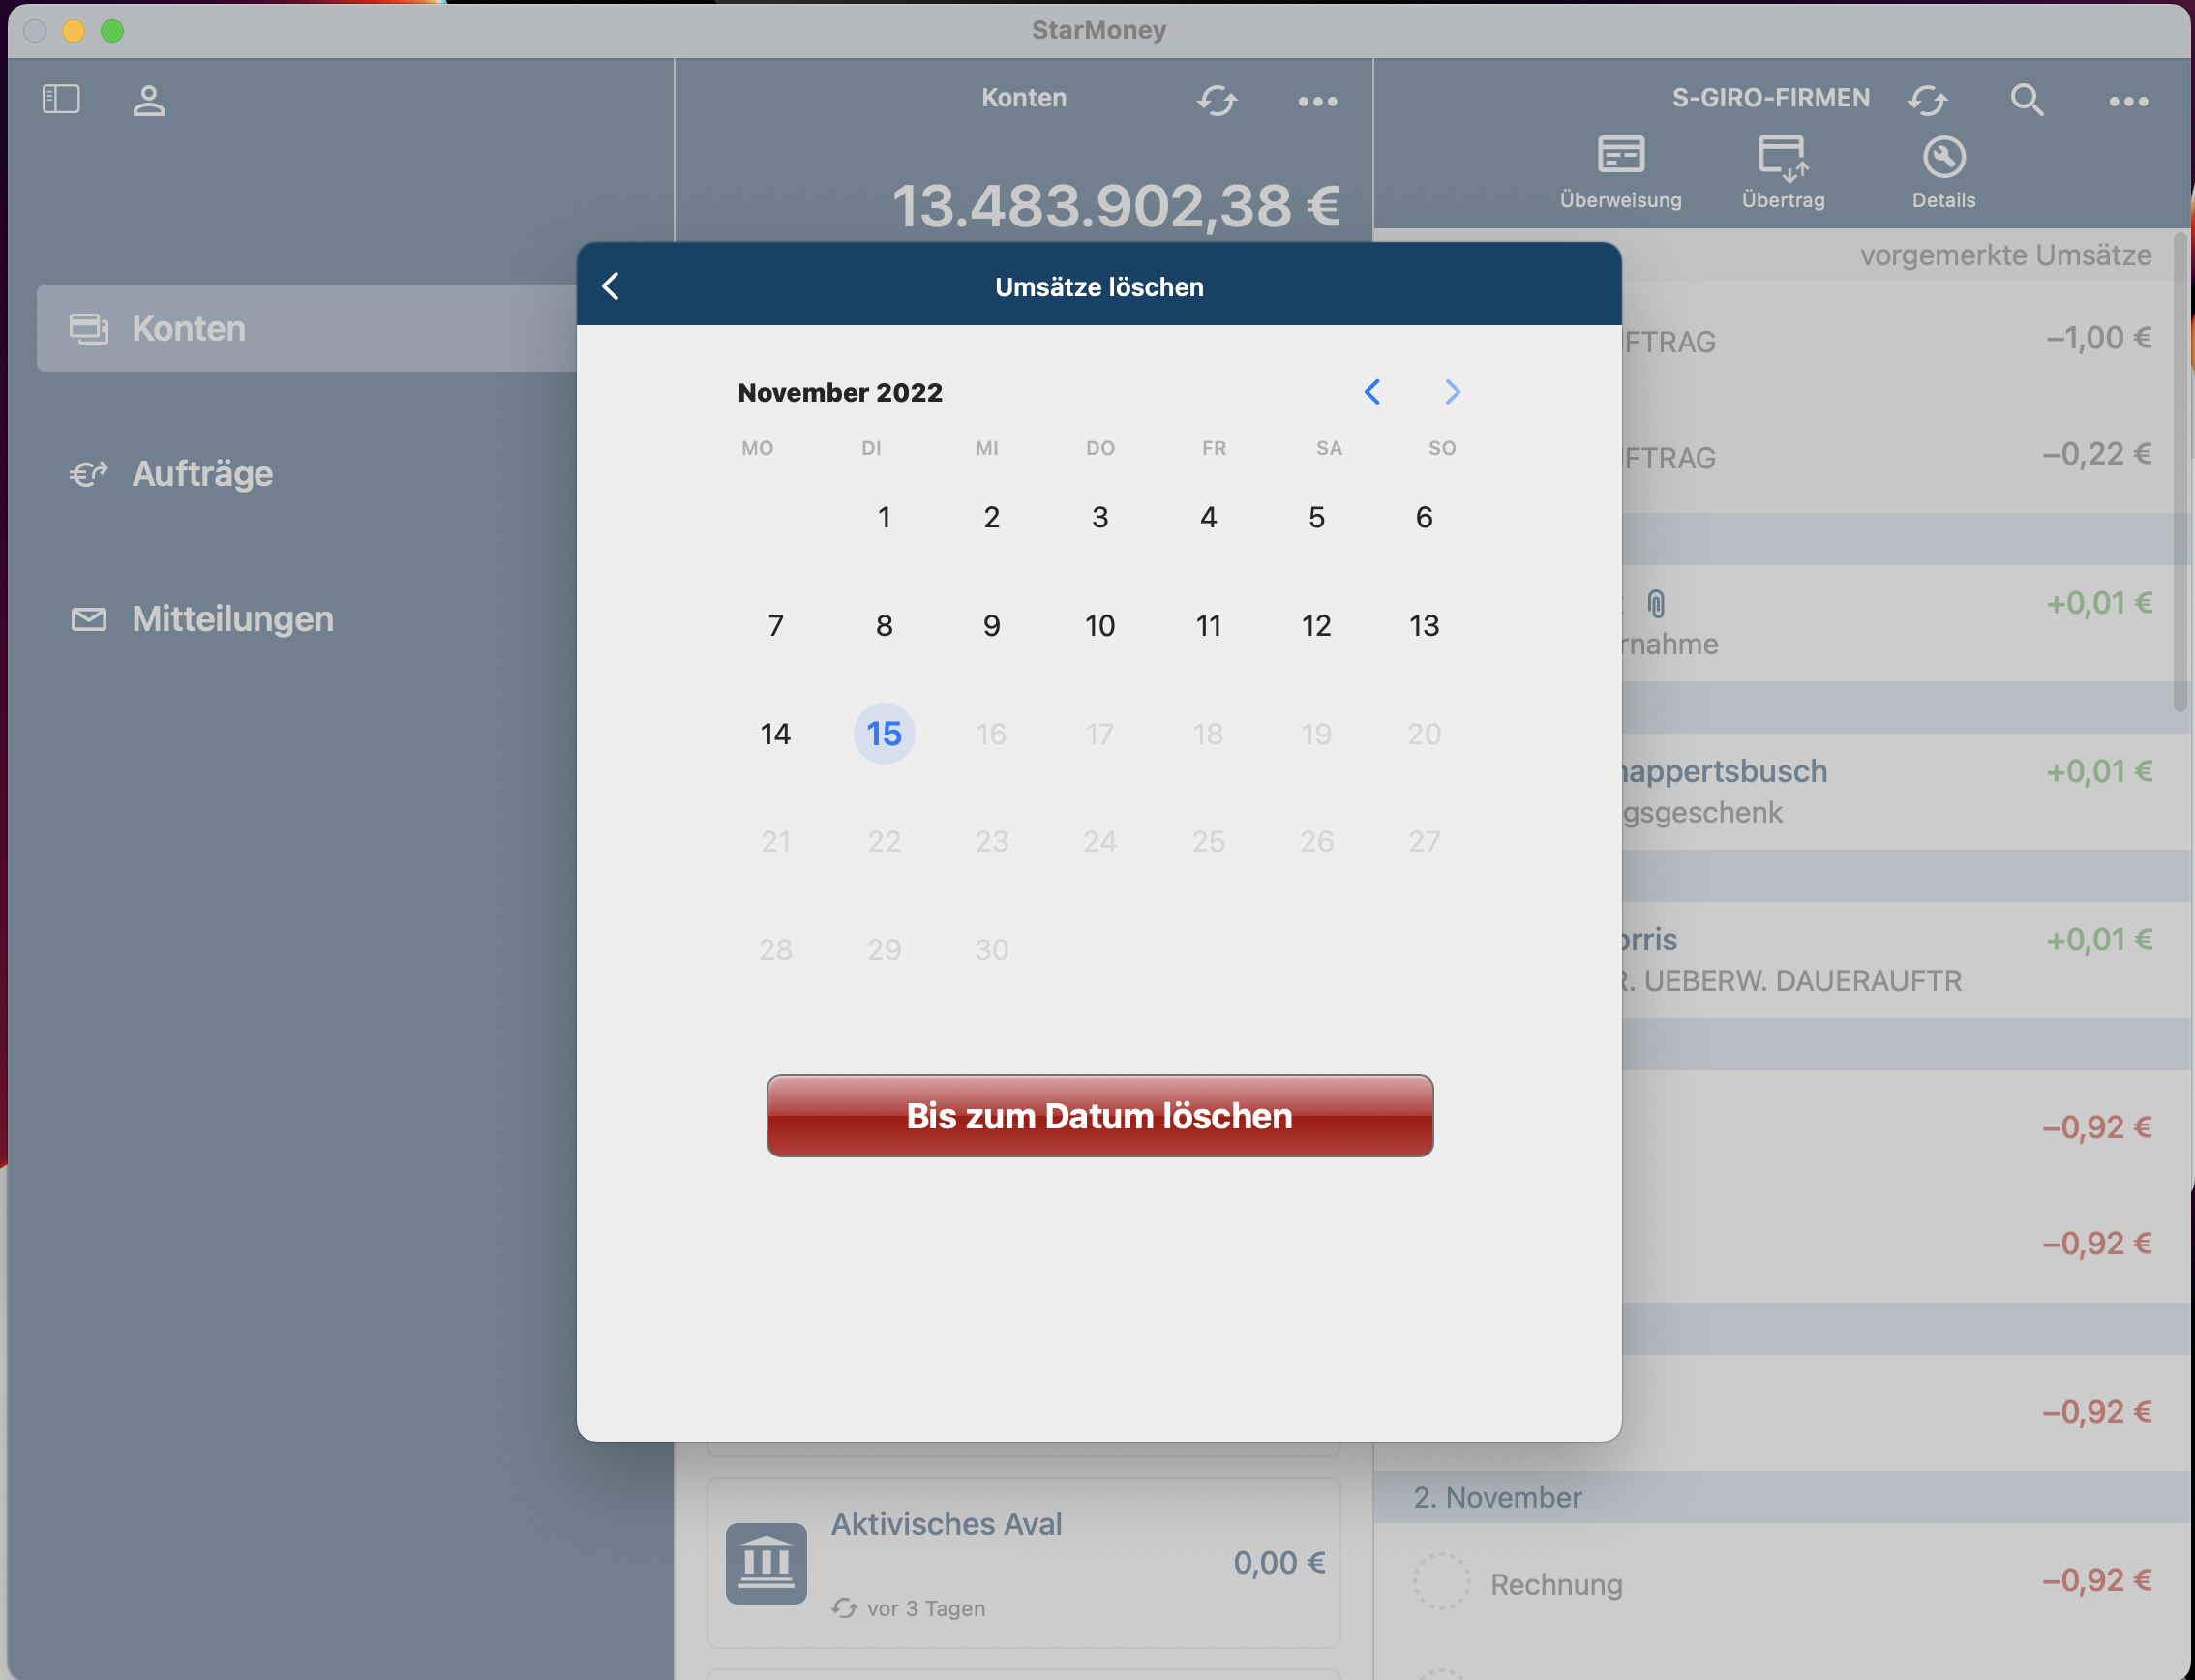This screenshot has width=2195, height=1680.
Task: Show previous month in calendar
Action: click(x=1372, y=392)
